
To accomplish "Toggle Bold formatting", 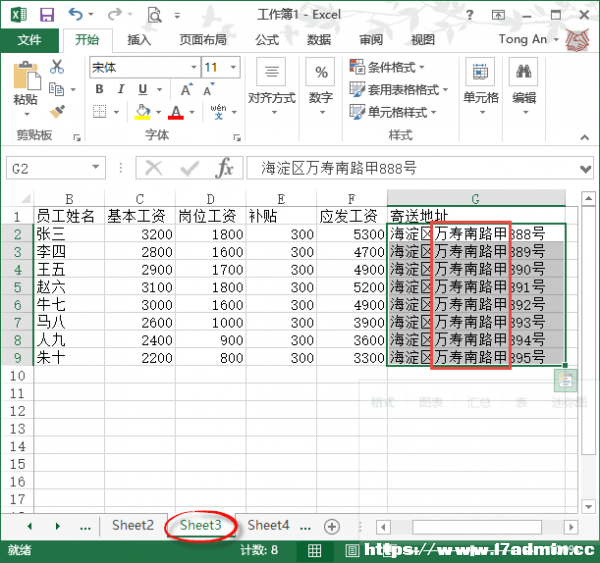I will [99, 89].
